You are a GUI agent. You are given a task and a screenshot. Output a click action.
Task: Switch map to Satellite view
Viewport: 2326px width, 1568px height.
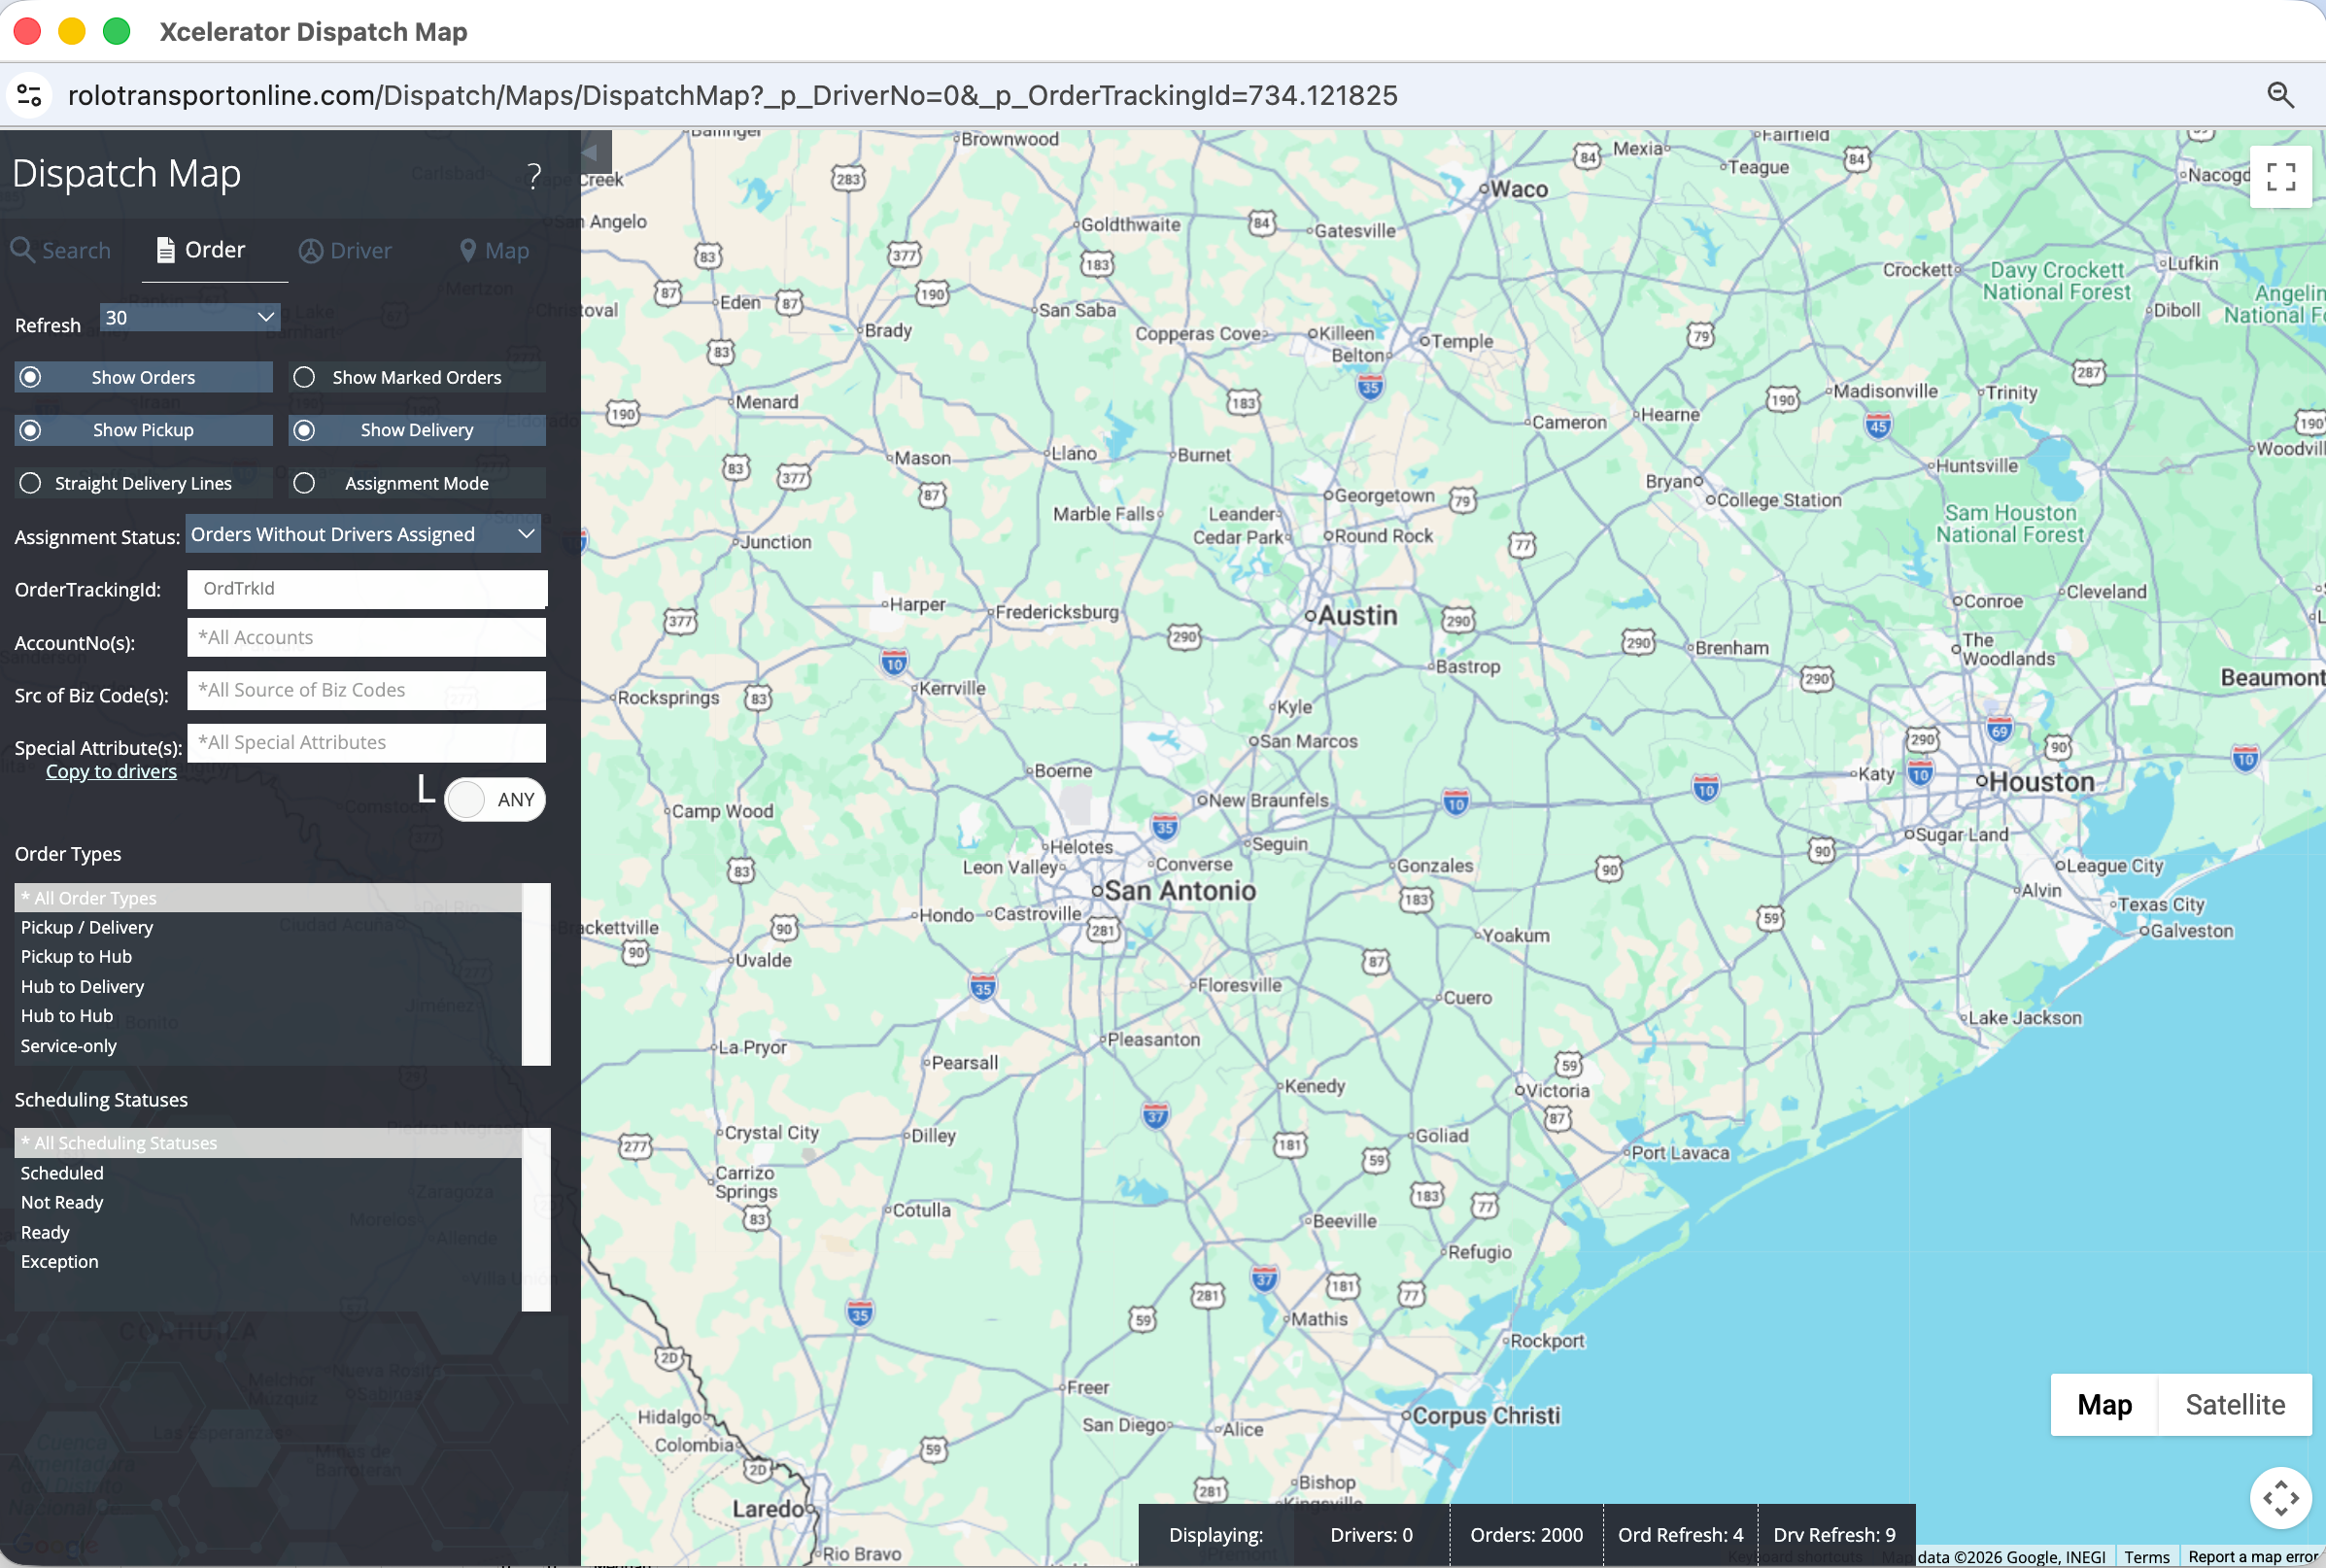click(x=2235, y=1404)
